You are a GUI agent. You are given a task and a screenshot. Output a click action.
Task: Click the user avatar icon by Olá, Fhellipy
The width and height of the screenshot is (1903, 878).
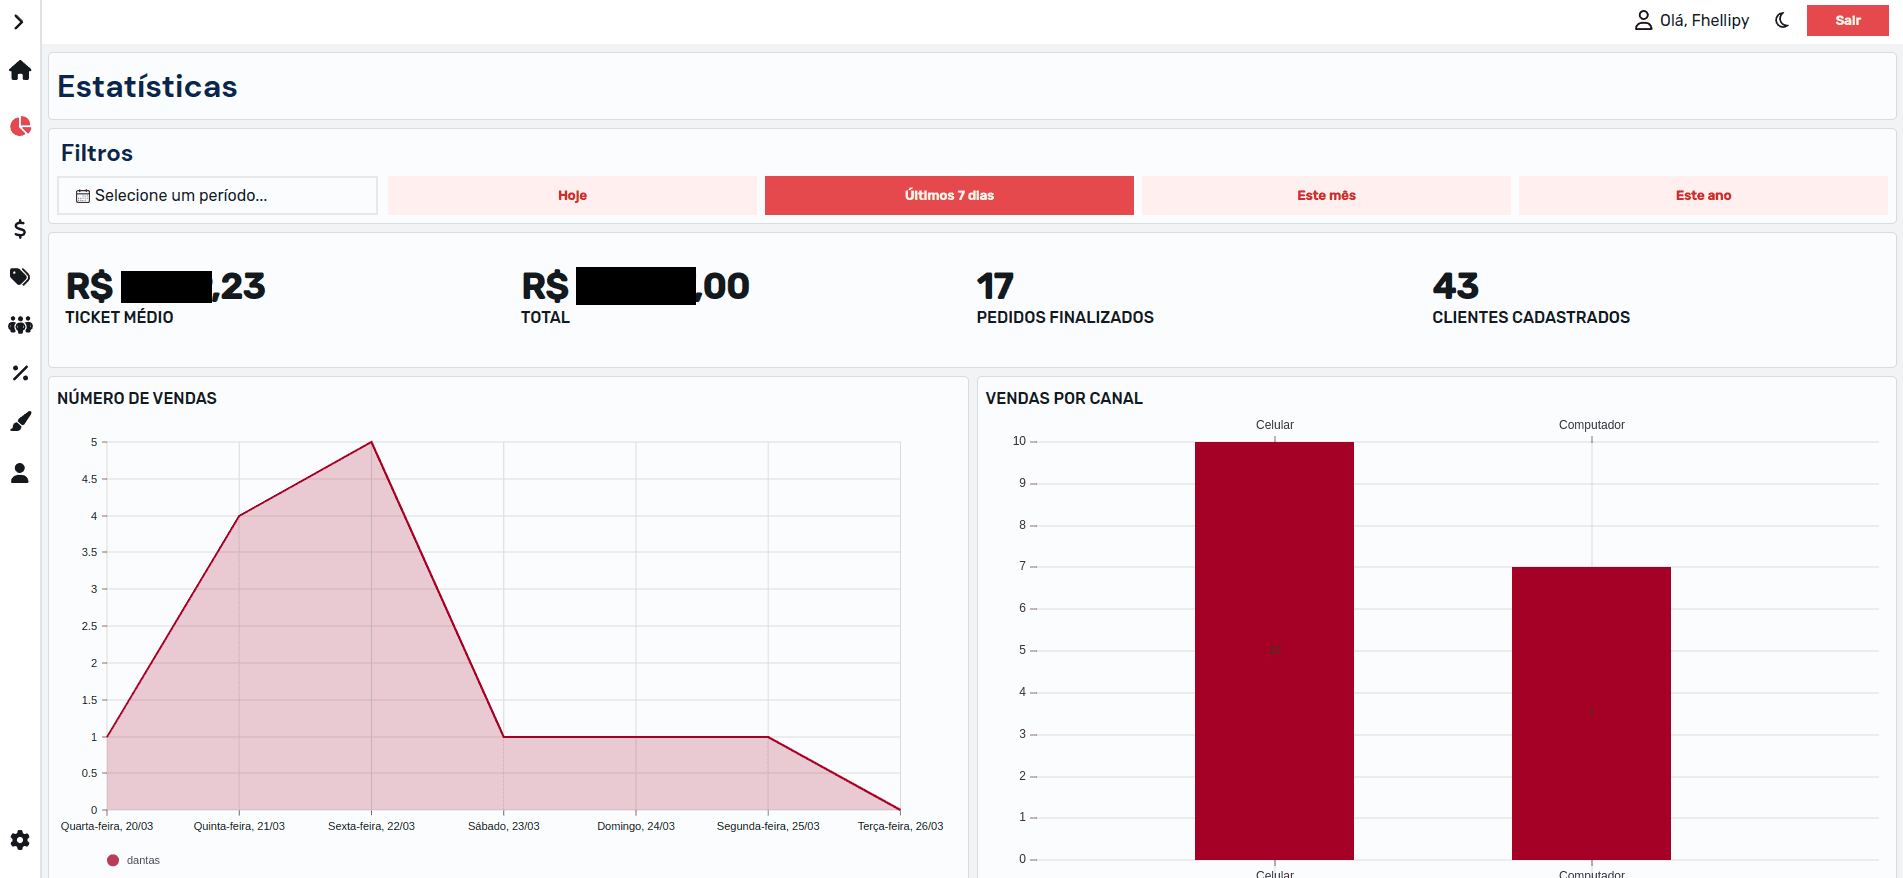click(x=1643, y=20)
